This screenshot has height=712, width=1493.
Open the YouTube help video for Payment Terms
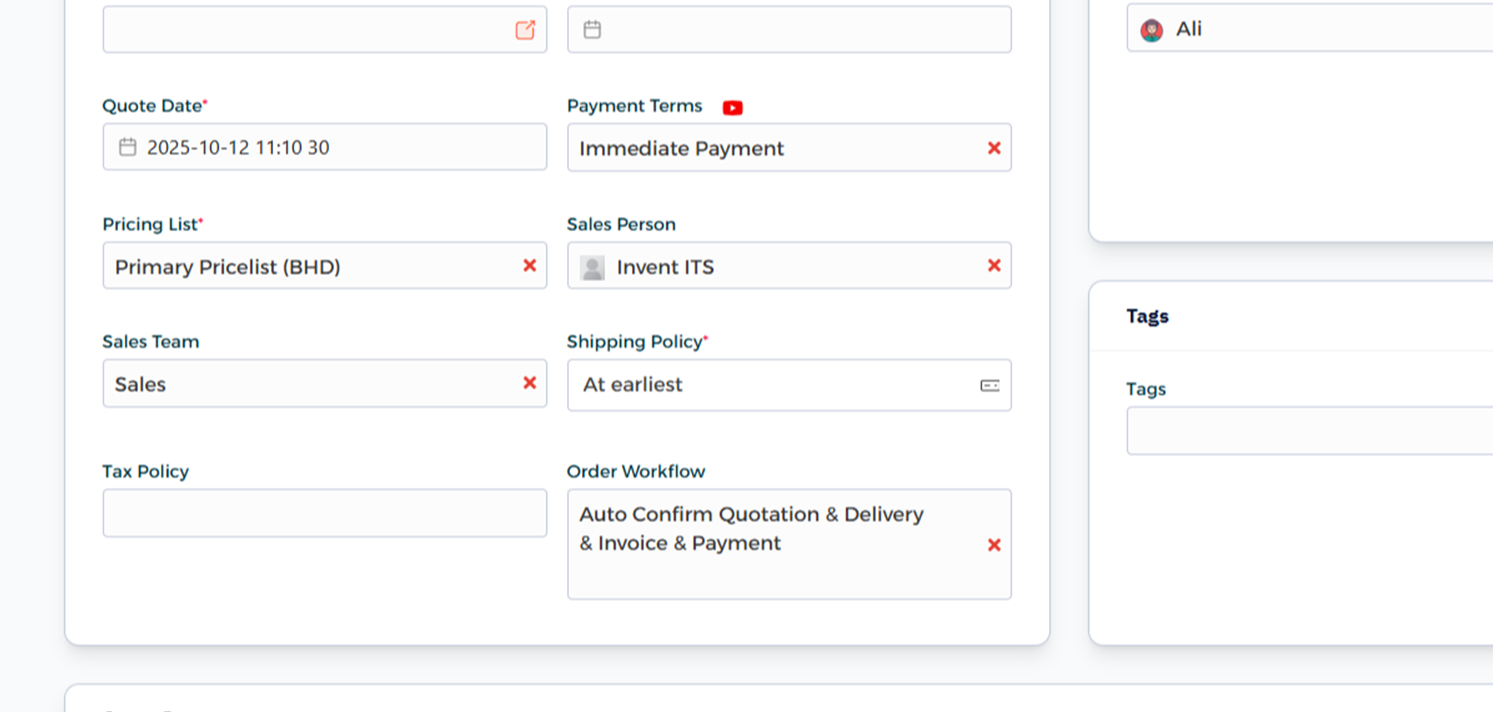(733, 108)
